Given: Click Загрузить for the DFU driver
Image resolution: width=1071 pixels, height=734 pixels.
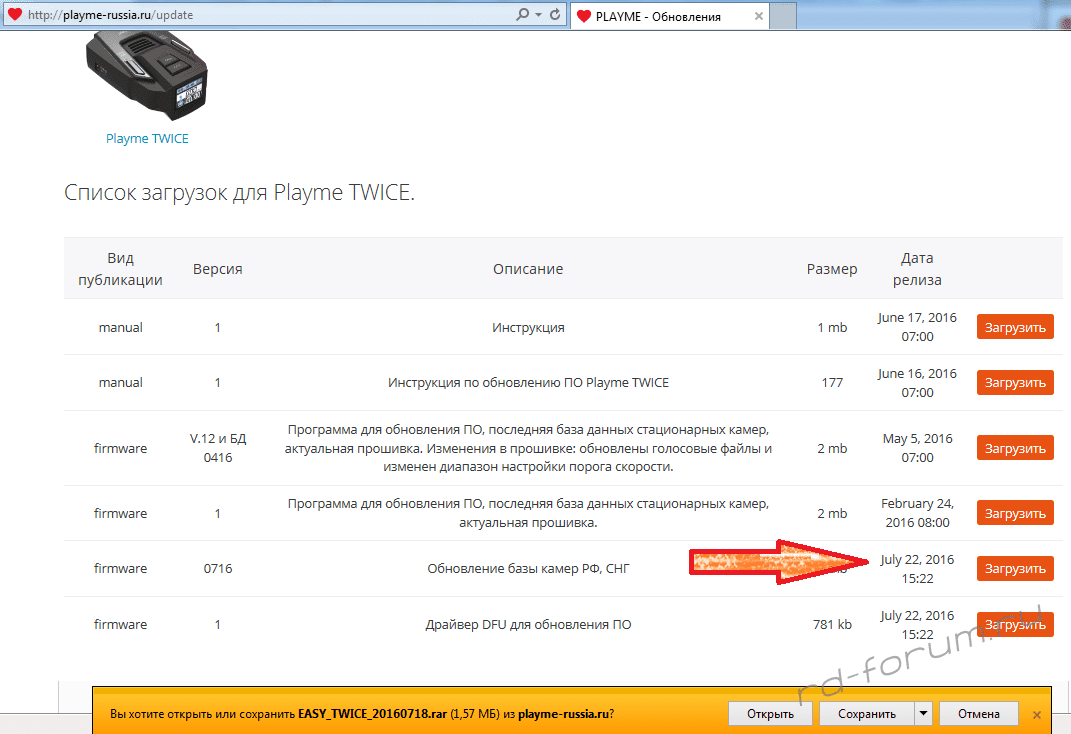Looking at the screenshot, I should click(x=1015, y=624).
